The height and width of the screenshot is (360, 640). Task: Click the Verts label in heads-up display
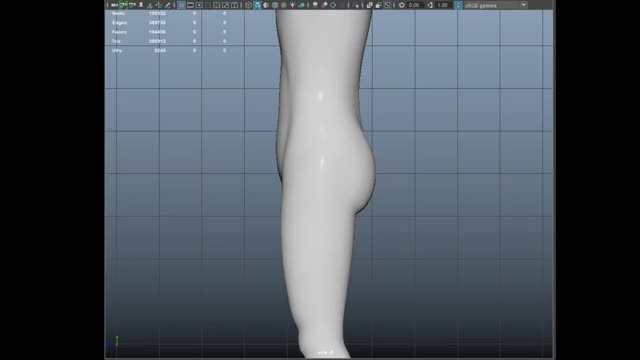[118, 13]
